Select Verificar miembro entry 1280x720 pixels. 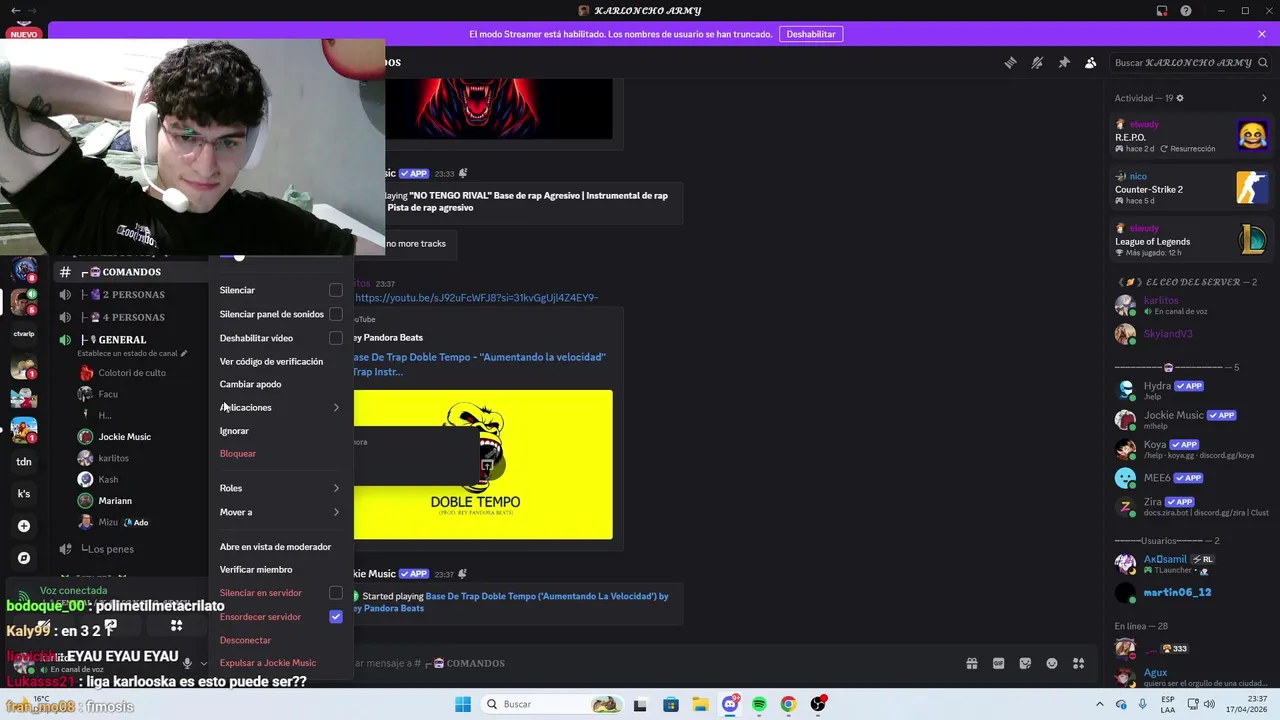pos(280,570)
